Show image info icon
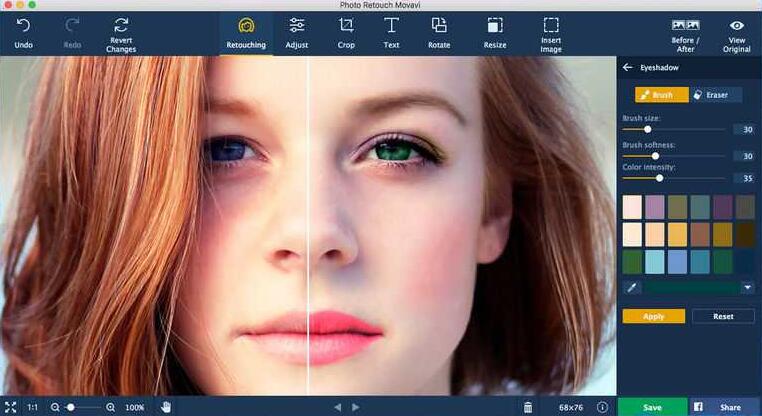 [x=602, y=407]
